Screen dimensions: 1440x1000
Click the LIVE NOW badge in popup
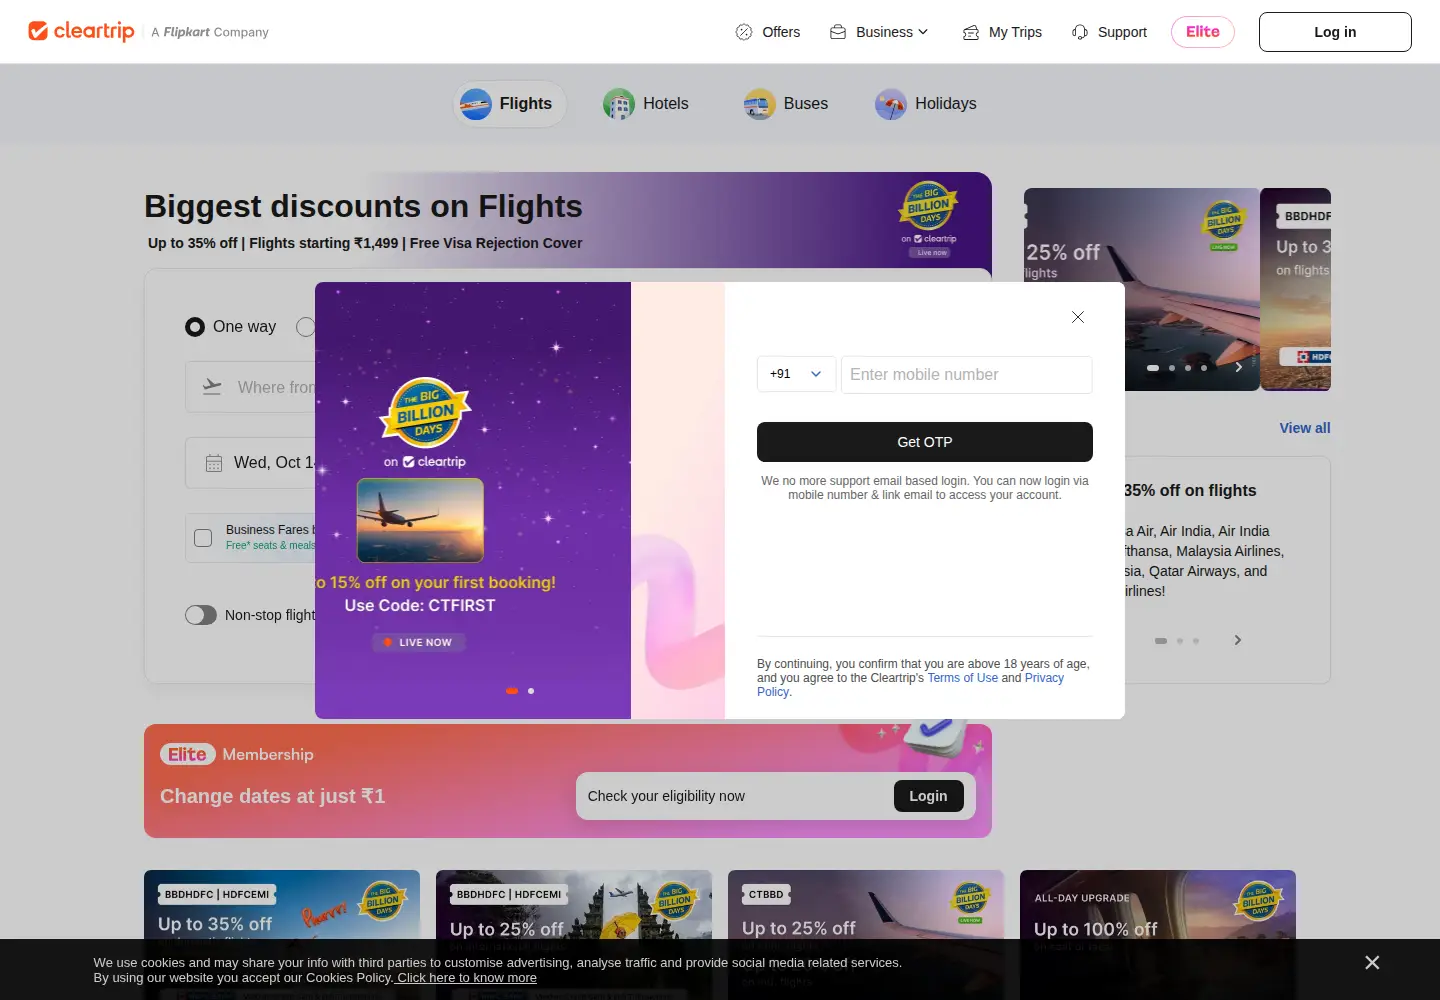(419, 642)
